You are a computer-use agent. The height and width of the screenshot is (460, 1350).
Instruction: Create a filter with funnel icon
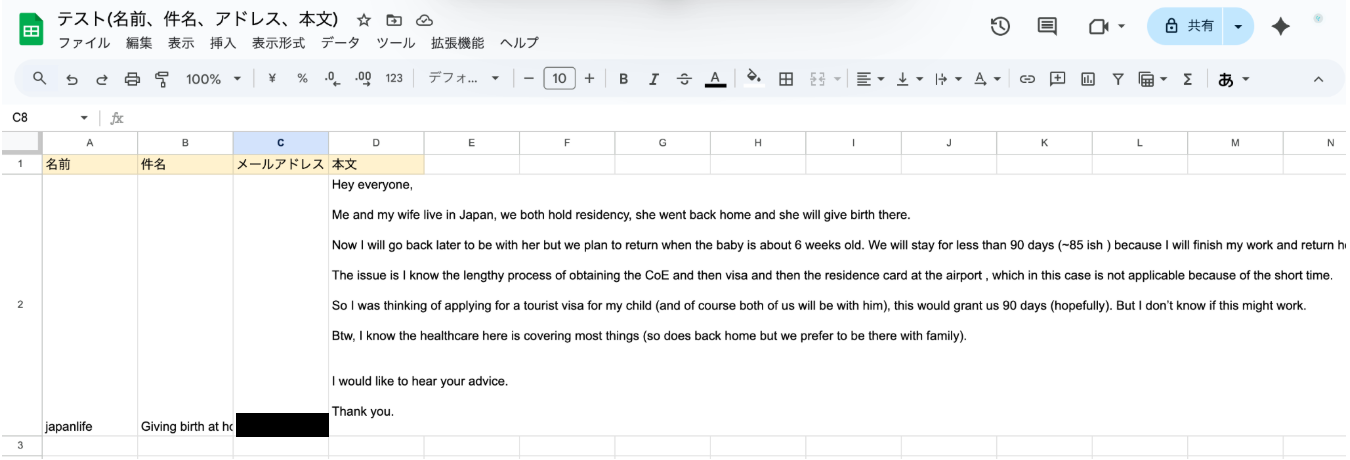coord(1118,79)
